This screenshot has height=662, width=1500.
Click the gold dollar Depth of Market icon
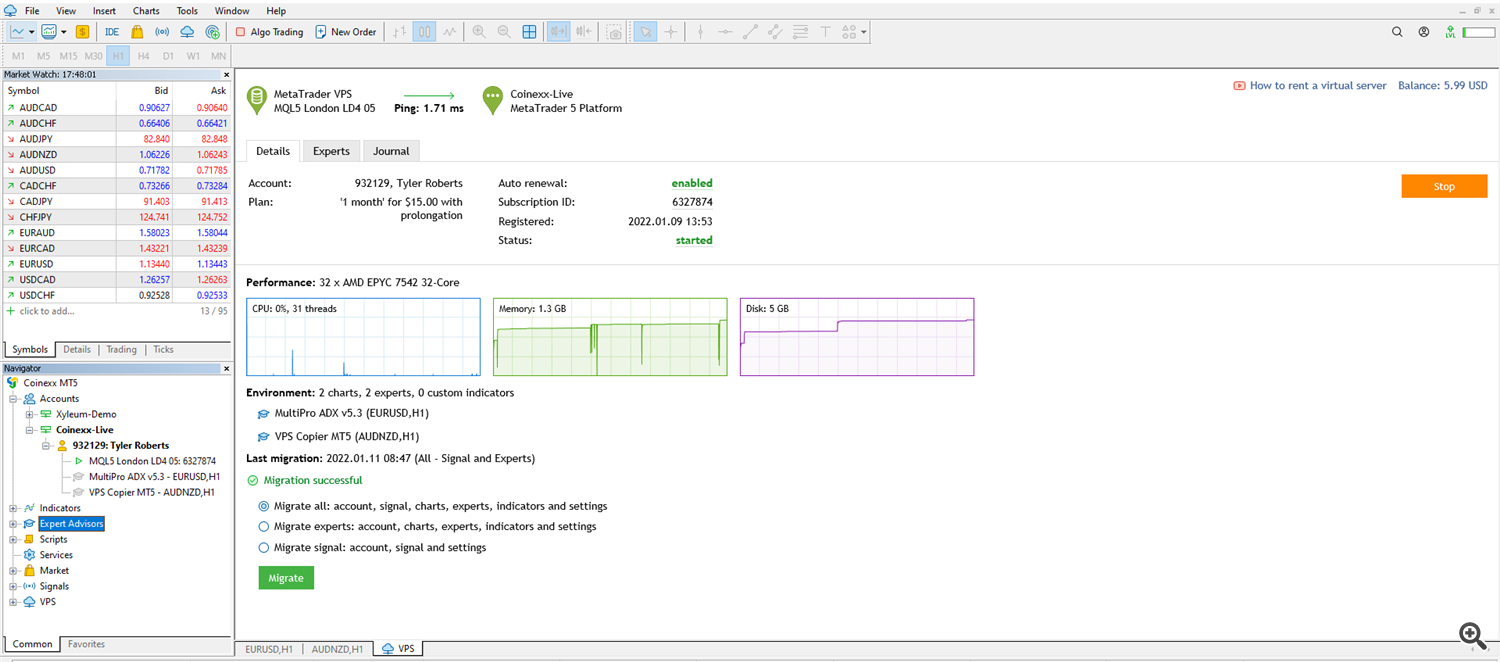point(82,32)
